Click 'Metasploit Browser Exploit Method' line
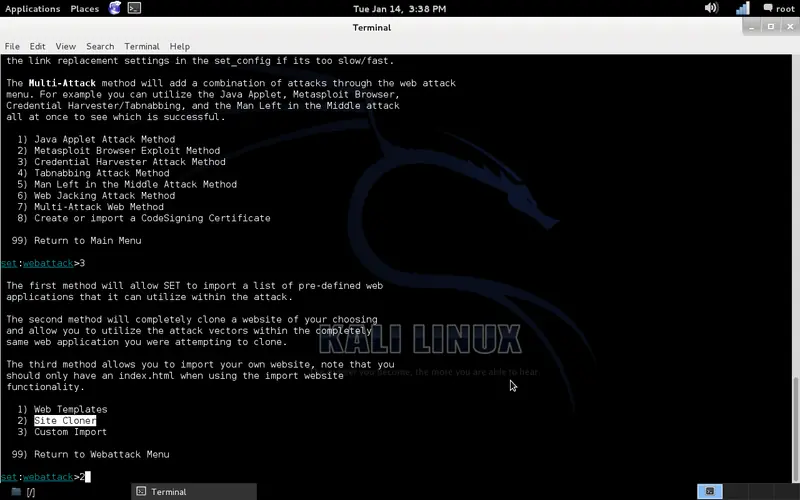Image resolution: width=800 pixels, height=500 pixels. pyautogui.click(x=127, y=151)
